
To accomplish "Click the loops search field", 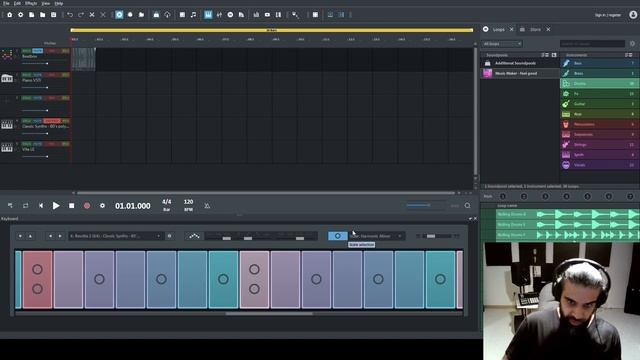I will (x=592, y=44).
